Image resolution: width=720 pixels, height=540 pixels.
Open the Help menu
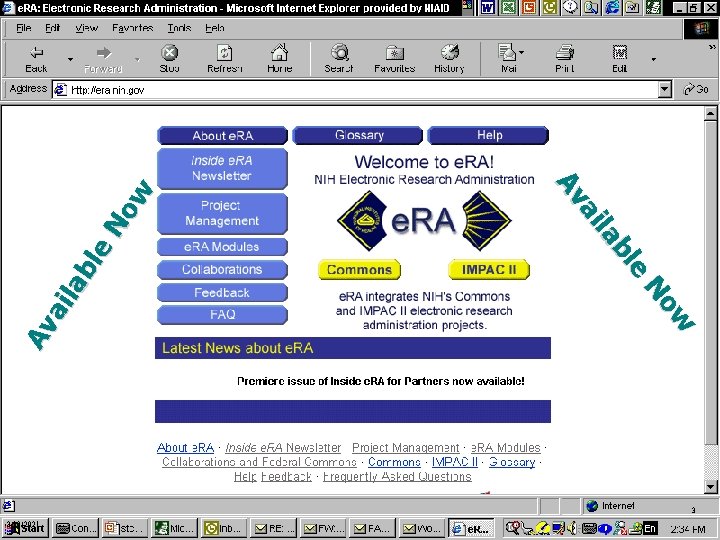[214, 28]
